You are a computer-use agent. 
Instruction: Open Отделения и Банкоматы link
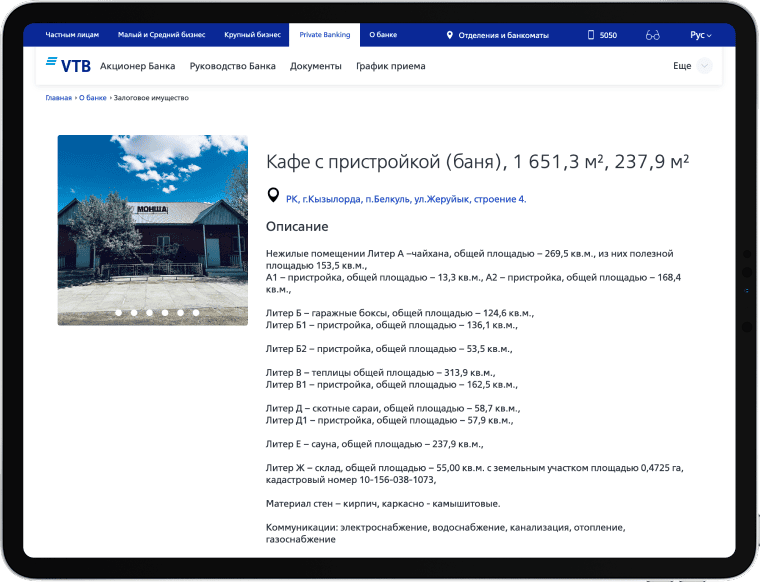[x=504, y=35]
